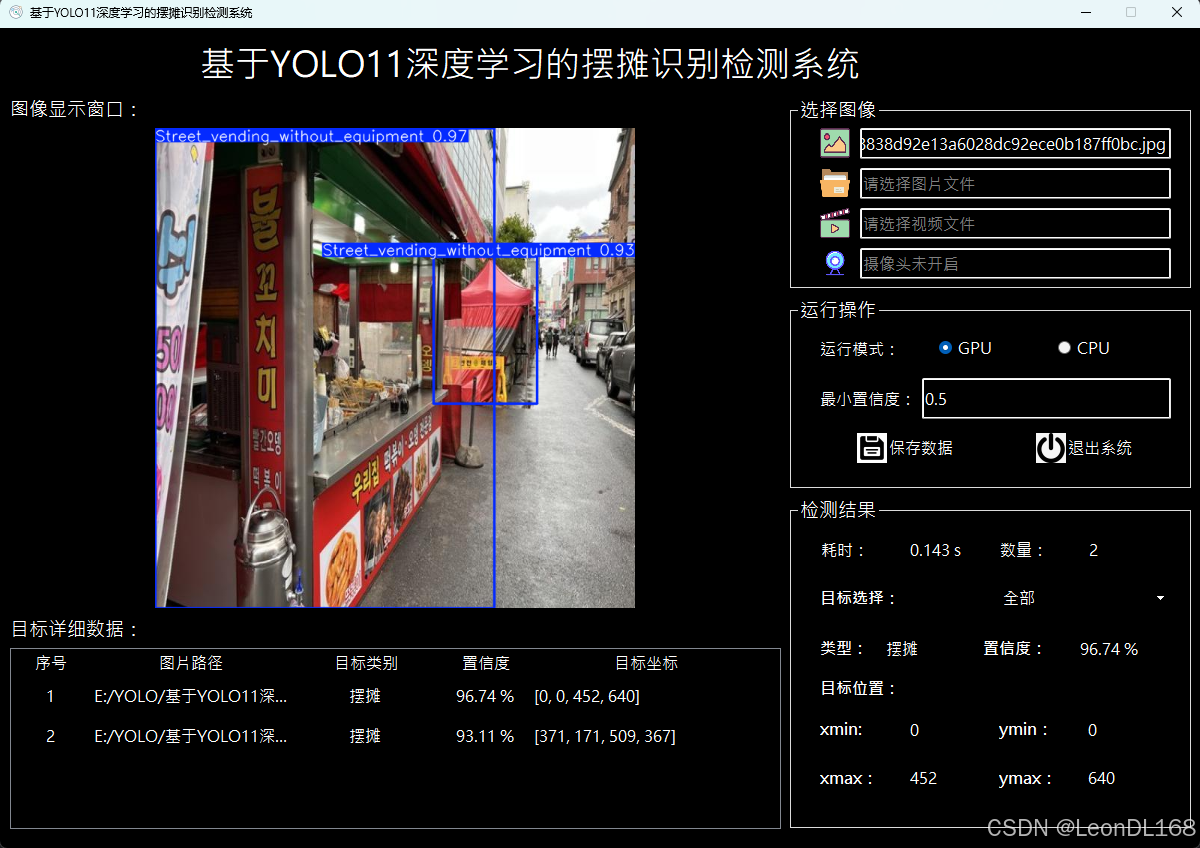Click the 置信度 column header in table
Image resolution: width=1200 pixels, height=848 pixels.
[486, 663]
